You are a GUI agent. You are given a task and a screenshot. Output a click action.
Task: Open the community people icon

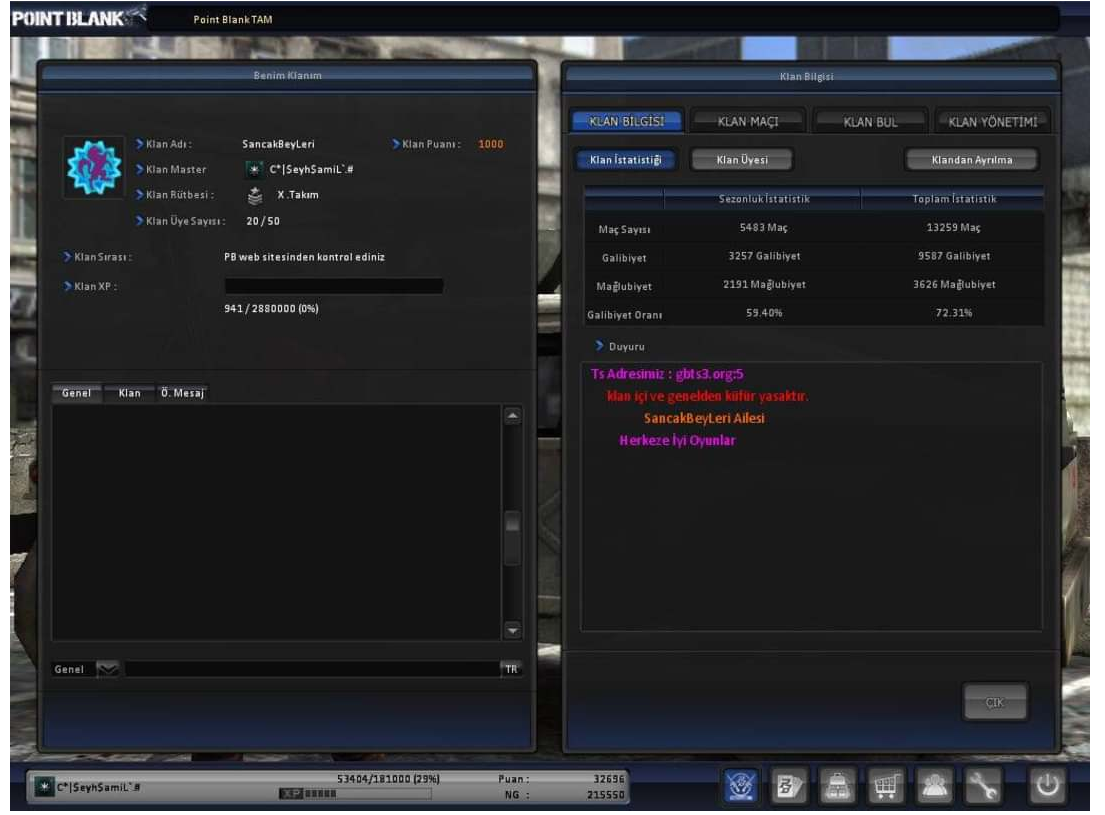(x=934, y=785)
